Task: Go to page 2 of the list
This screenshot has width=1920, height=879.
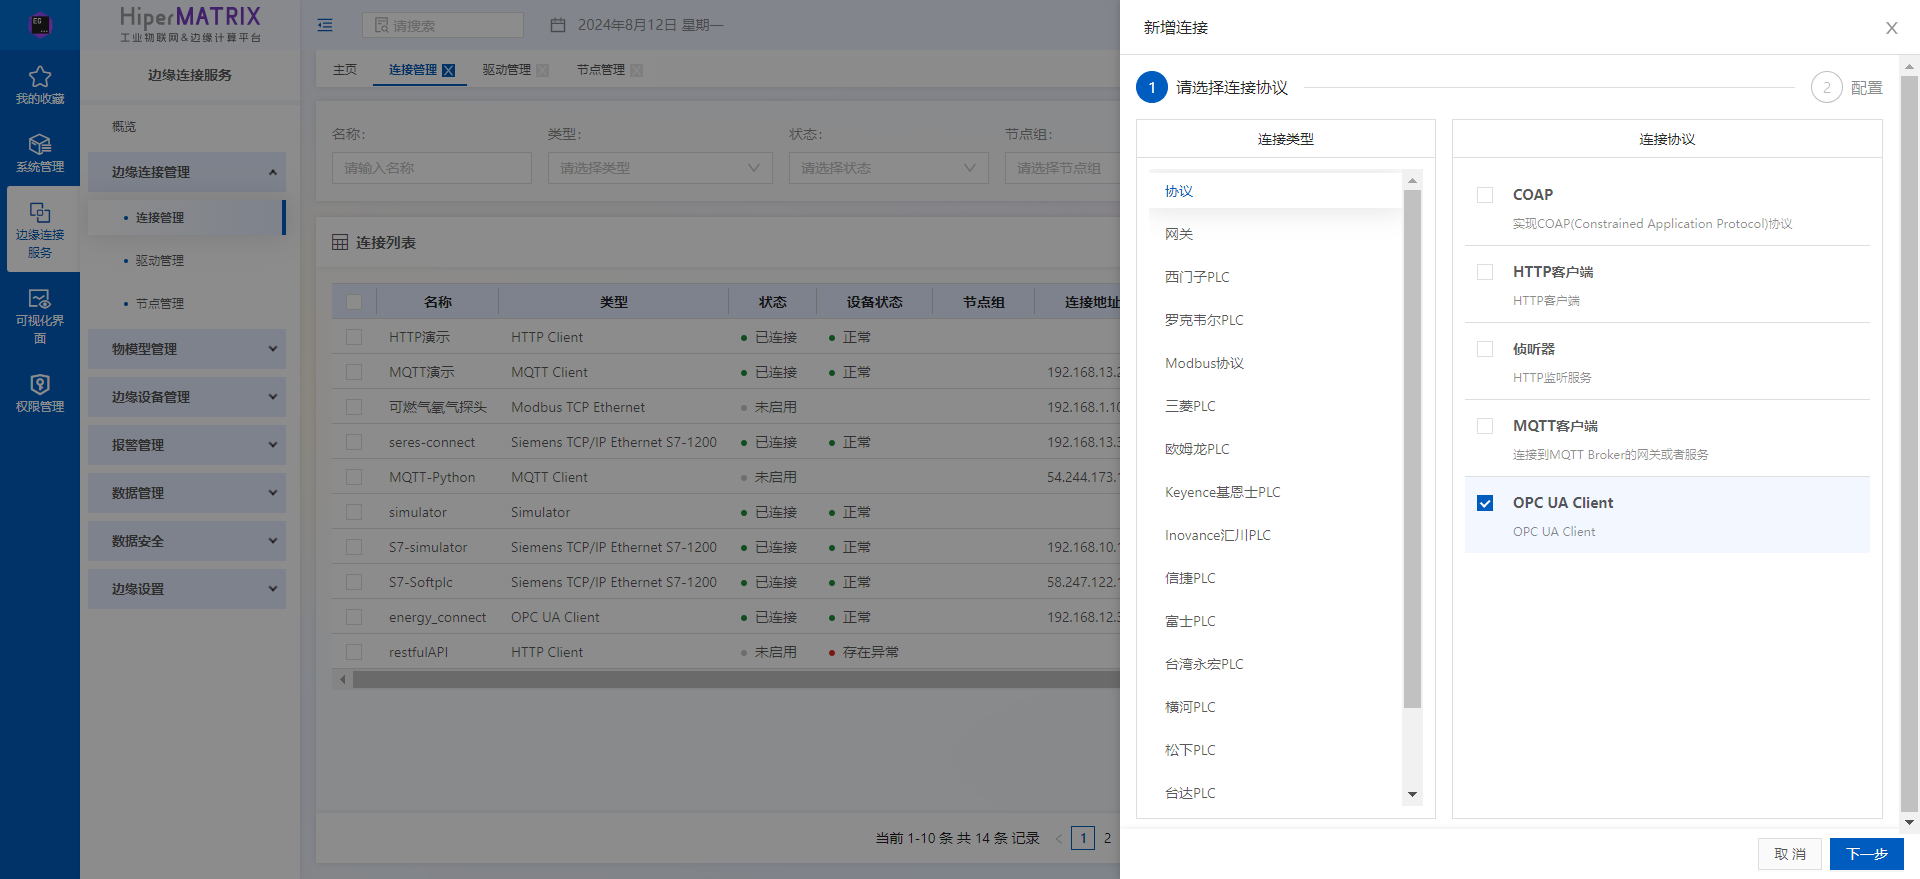Action: point(1107,838)
